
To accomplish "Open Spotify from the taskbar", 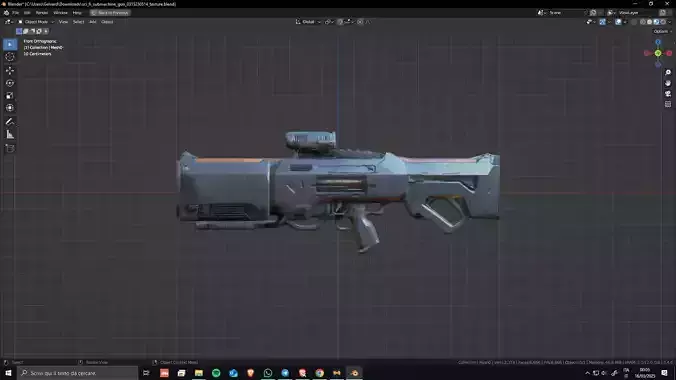I will (216, 373).
